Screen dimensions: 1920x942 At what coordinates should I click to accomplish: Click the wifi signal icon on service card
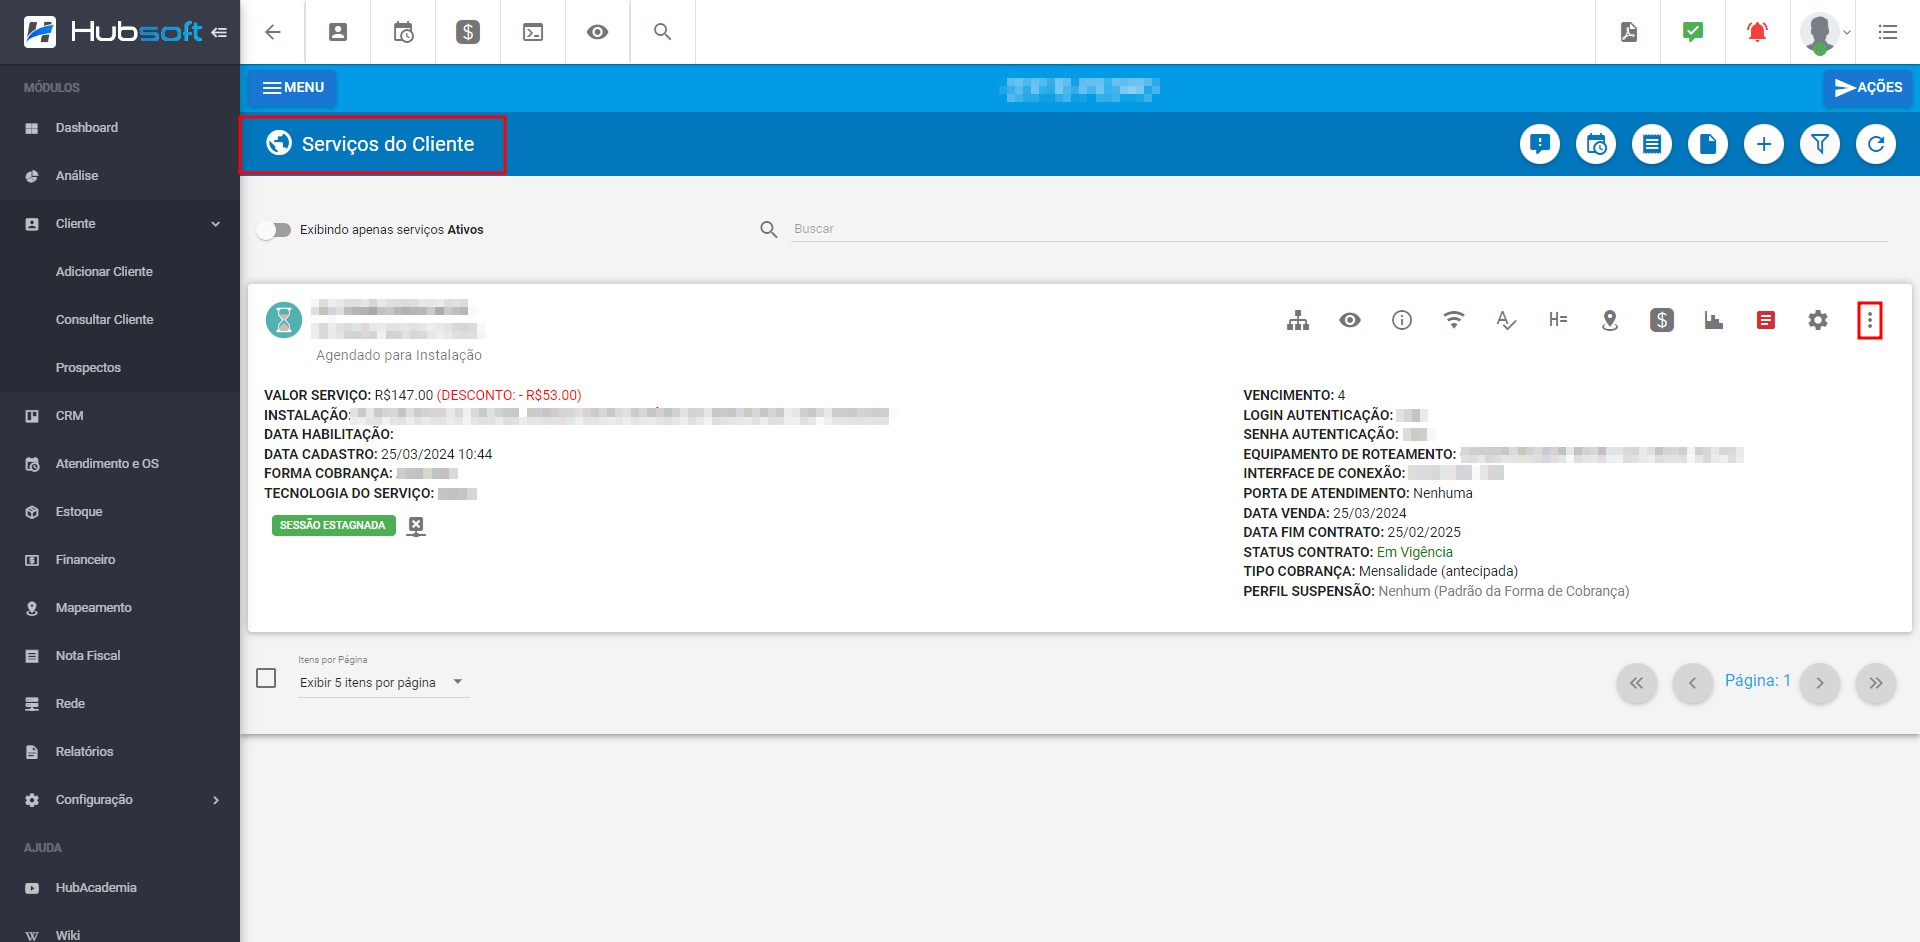[1454, 320]
